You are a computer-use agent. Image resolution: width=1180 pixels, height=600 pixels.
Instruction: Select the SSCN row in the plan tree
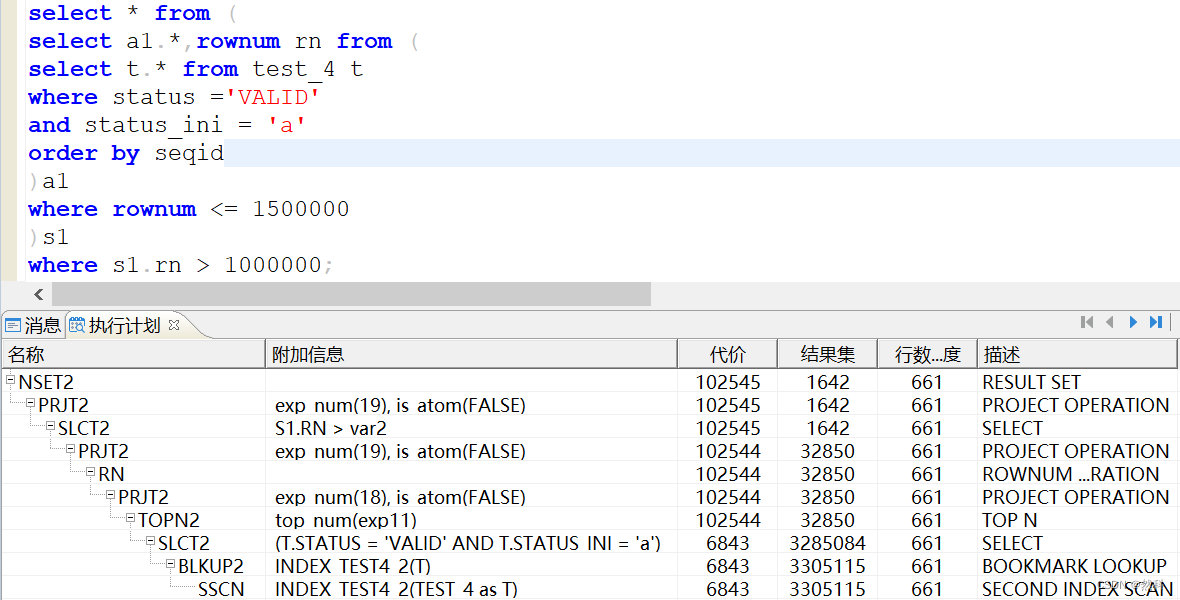pyautogui.click(x=225, y=588)
